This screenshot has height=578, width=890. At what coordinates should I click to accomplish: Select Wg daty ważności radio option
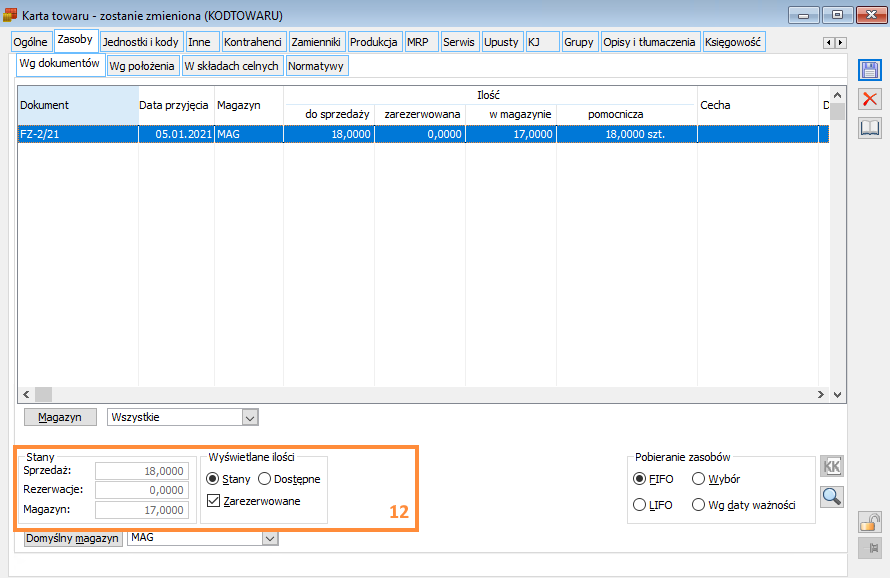click(x=699, y=505)
